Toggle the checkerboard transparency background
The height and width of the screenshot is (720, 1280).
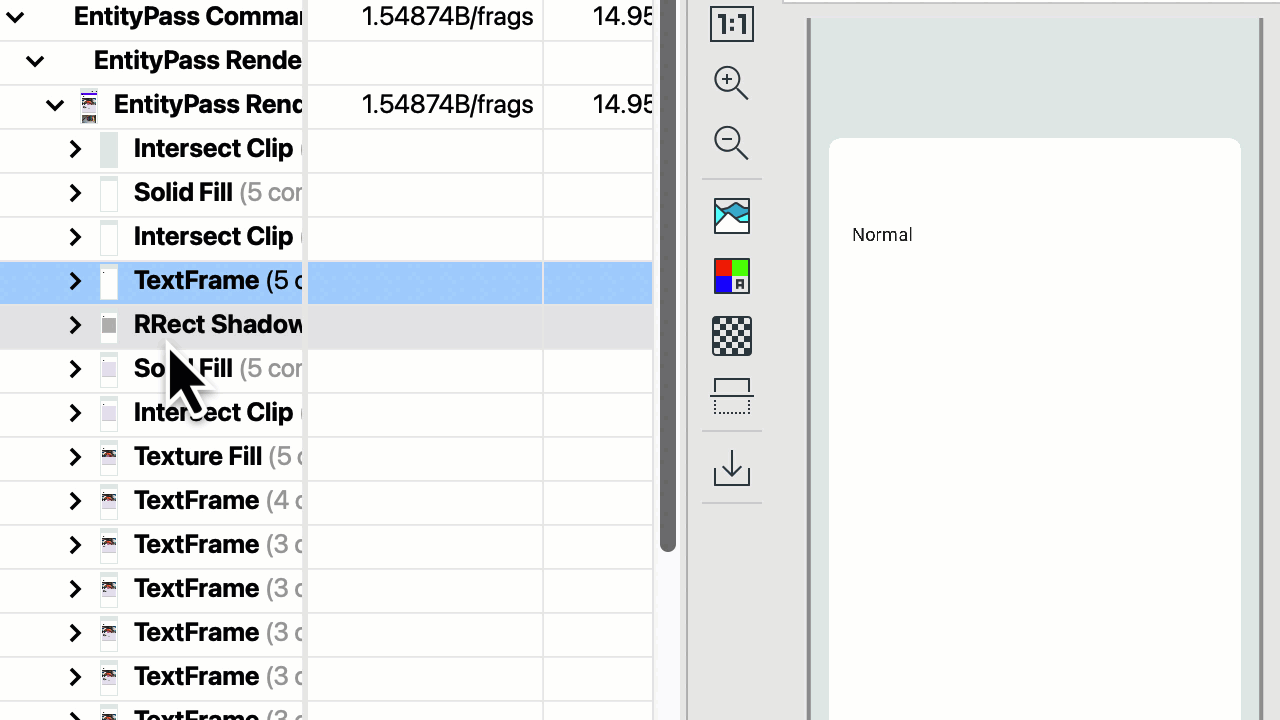click(731, 336)
